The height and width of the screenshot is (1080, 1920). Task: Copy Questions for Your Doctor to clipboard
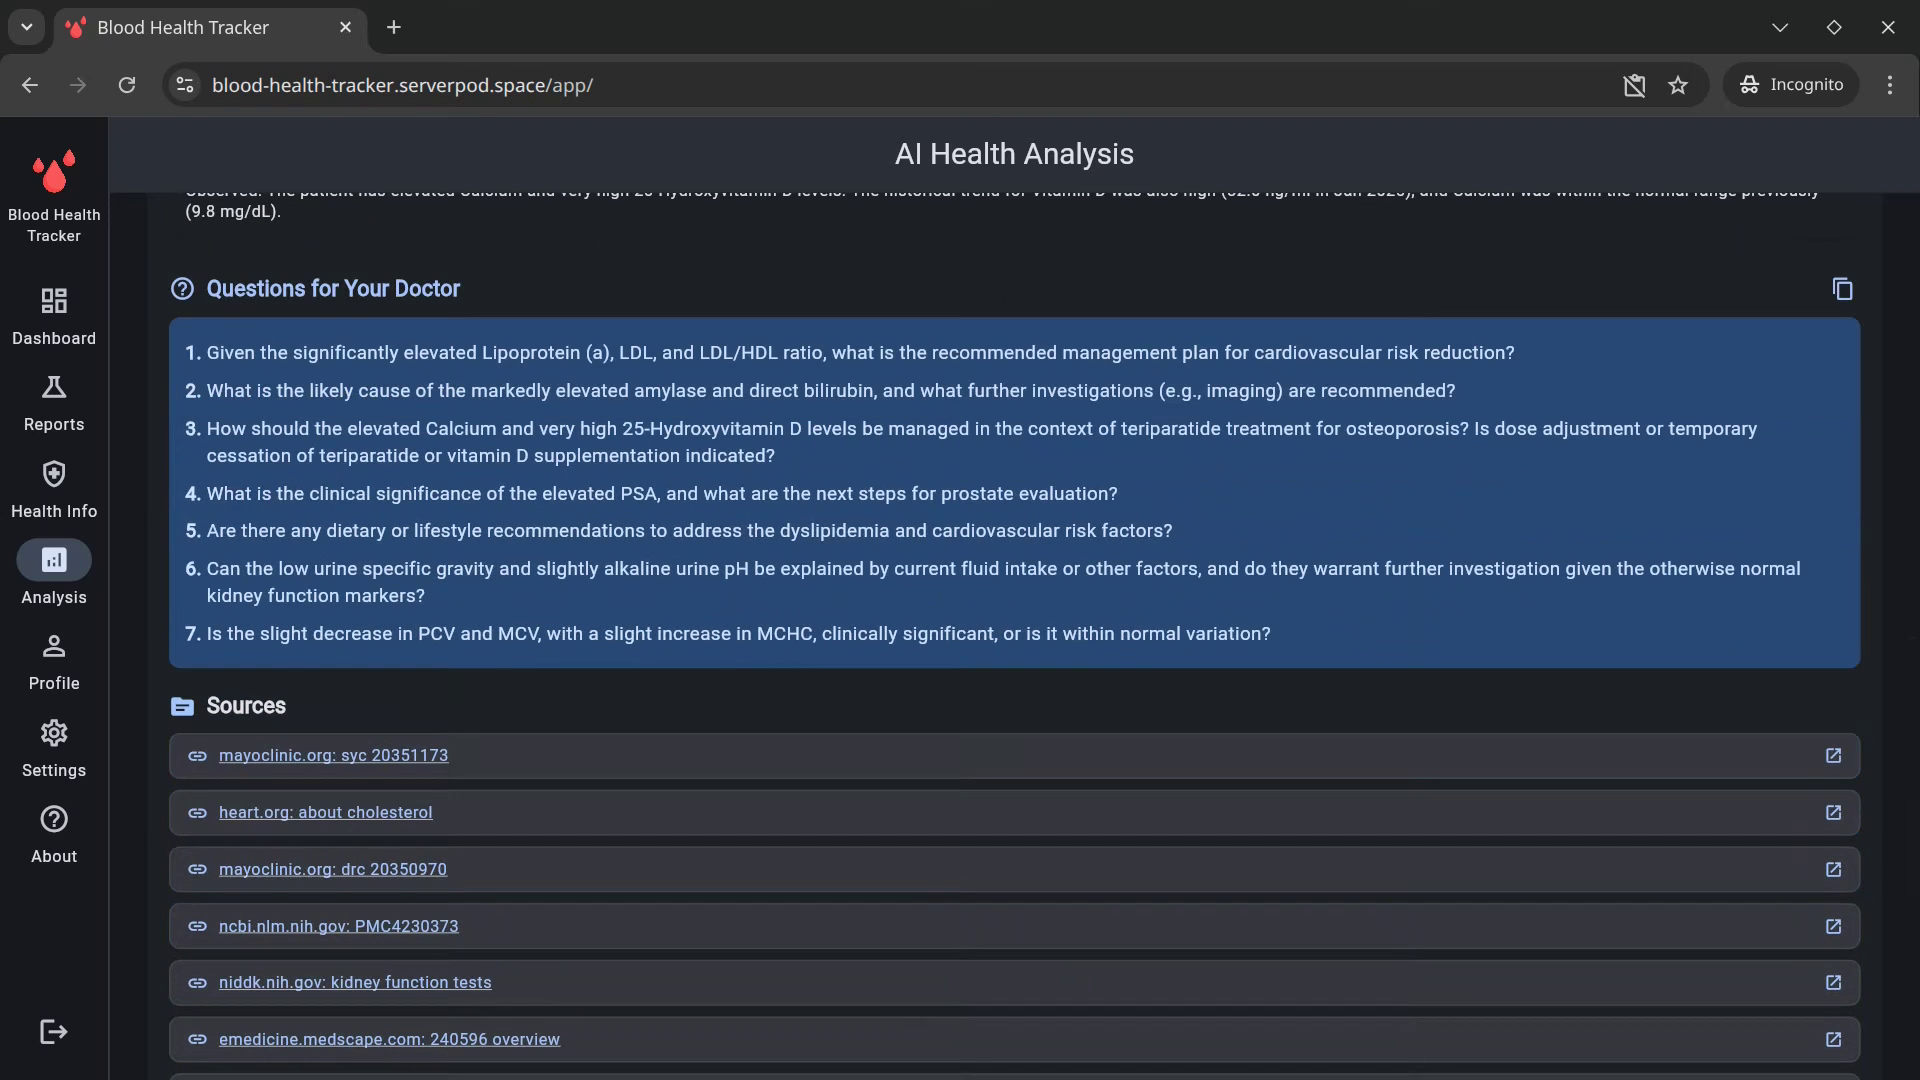click(1842, 289)
